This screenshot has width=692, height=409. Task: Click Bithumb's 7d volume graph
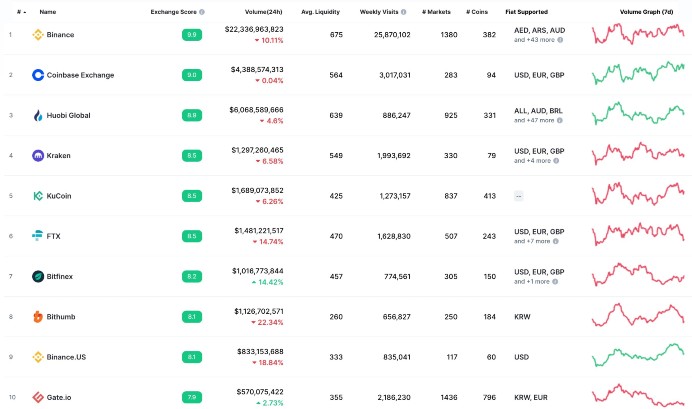click(x=638, y=315)
